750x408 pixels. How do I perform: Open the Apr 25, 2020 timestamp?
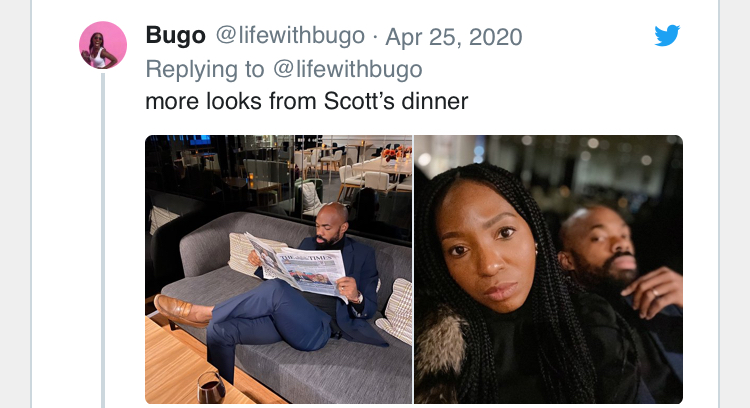coord(453,37)
